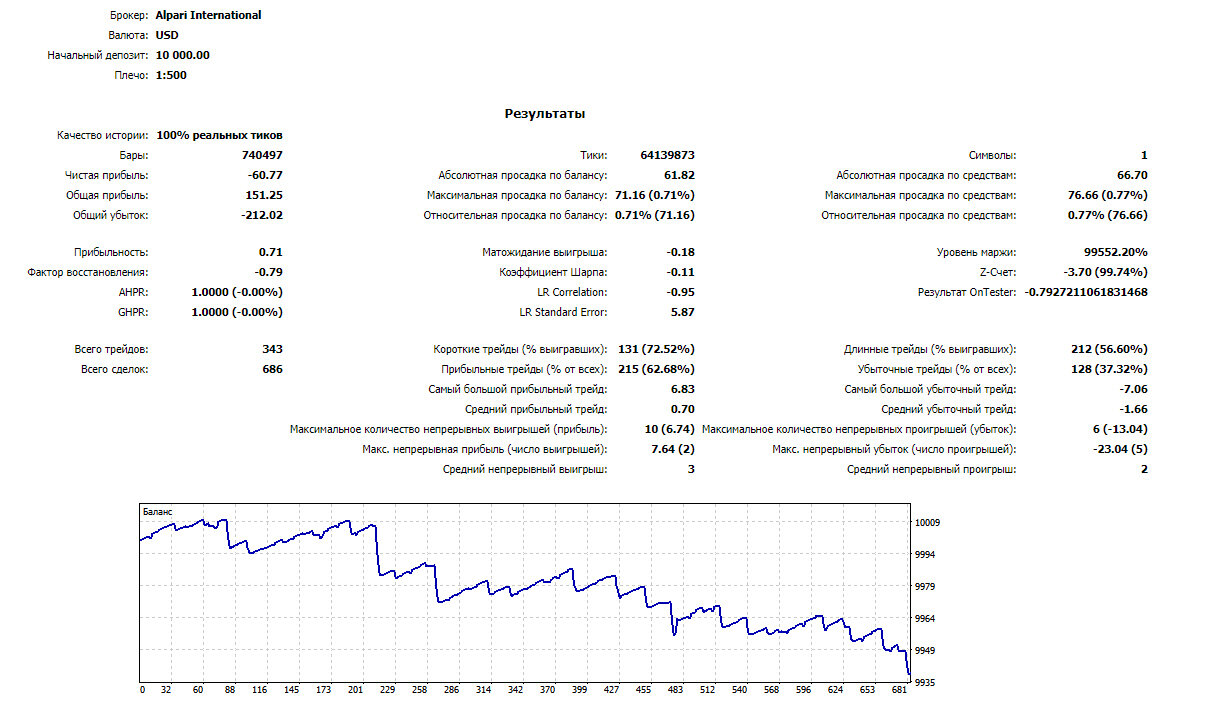Screen dimensions: 1224x725
Task: Select absolute balance drawdown value 61.82
Action: coord(680,175)
